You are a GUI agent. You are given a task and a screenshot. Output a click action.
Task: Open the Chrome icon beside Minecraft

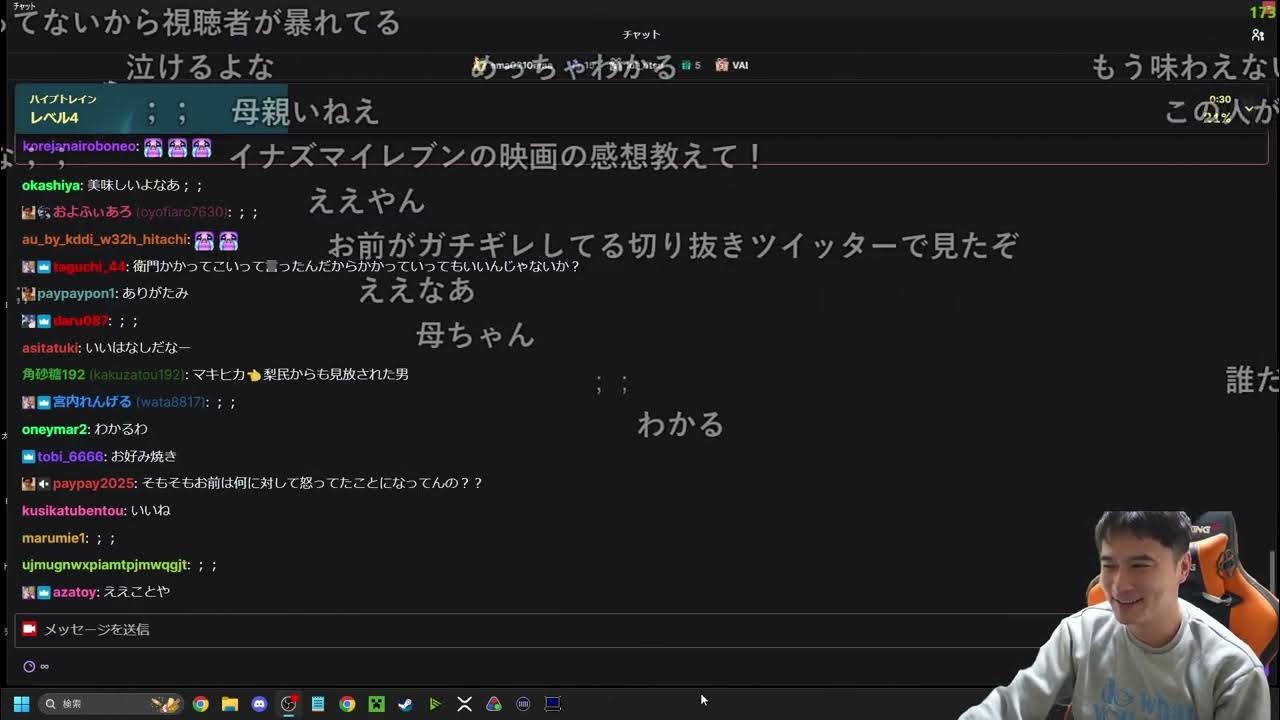point(347,704)
